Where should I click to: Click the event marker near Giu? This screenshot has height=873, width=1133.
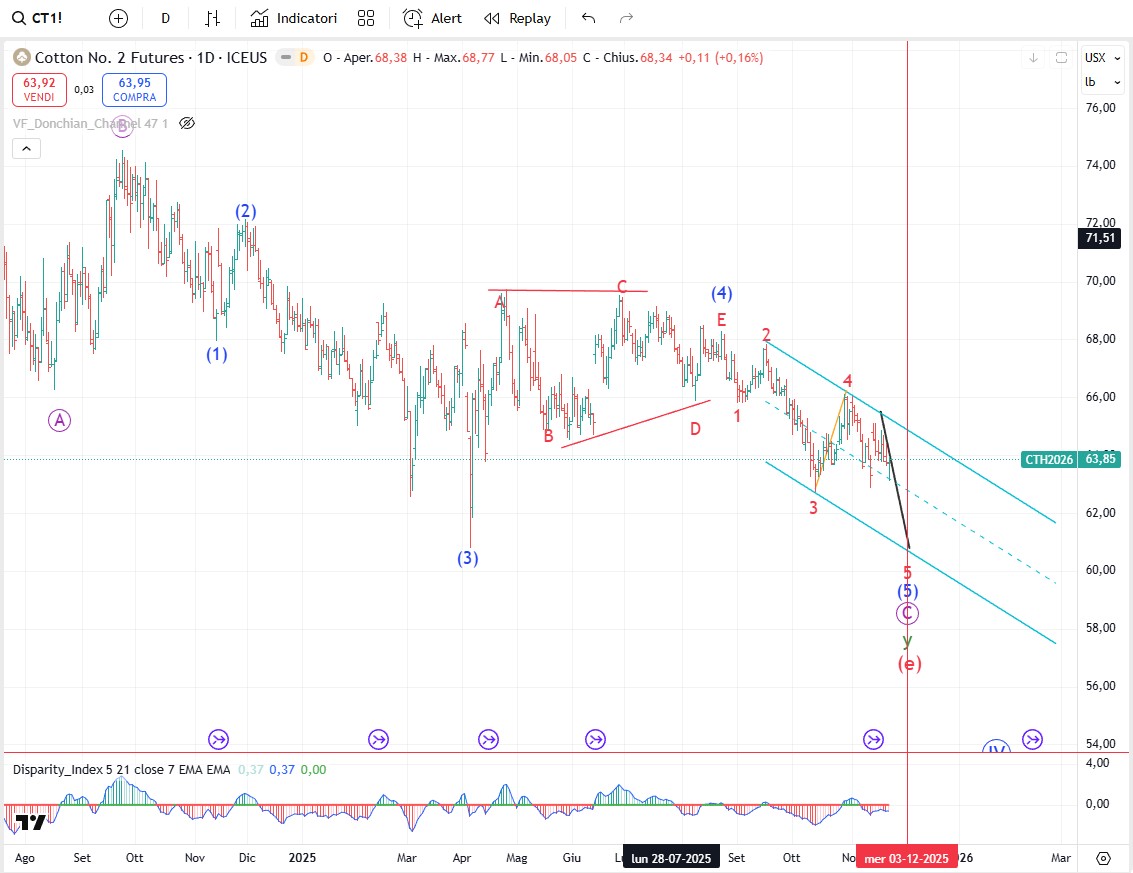(x=595, y=739)
